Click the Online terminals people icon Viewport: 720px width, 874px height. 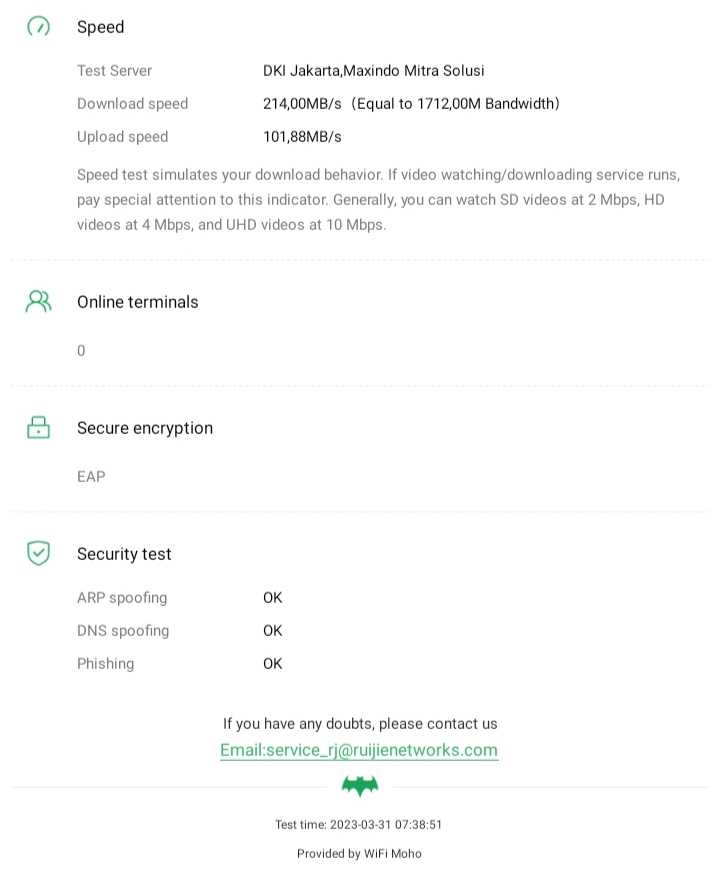[x=38, y=302]
